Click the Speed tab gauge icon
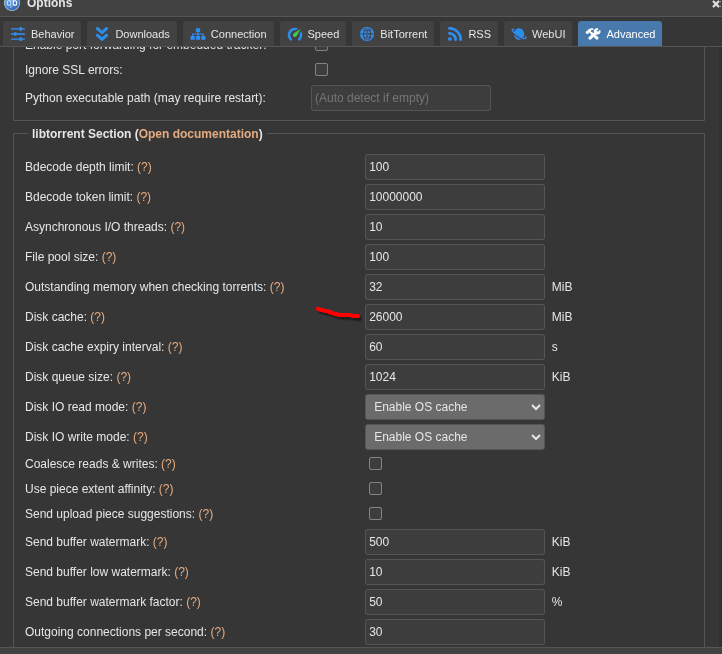This screenshot has height=654, width=722. coord(295,34)
